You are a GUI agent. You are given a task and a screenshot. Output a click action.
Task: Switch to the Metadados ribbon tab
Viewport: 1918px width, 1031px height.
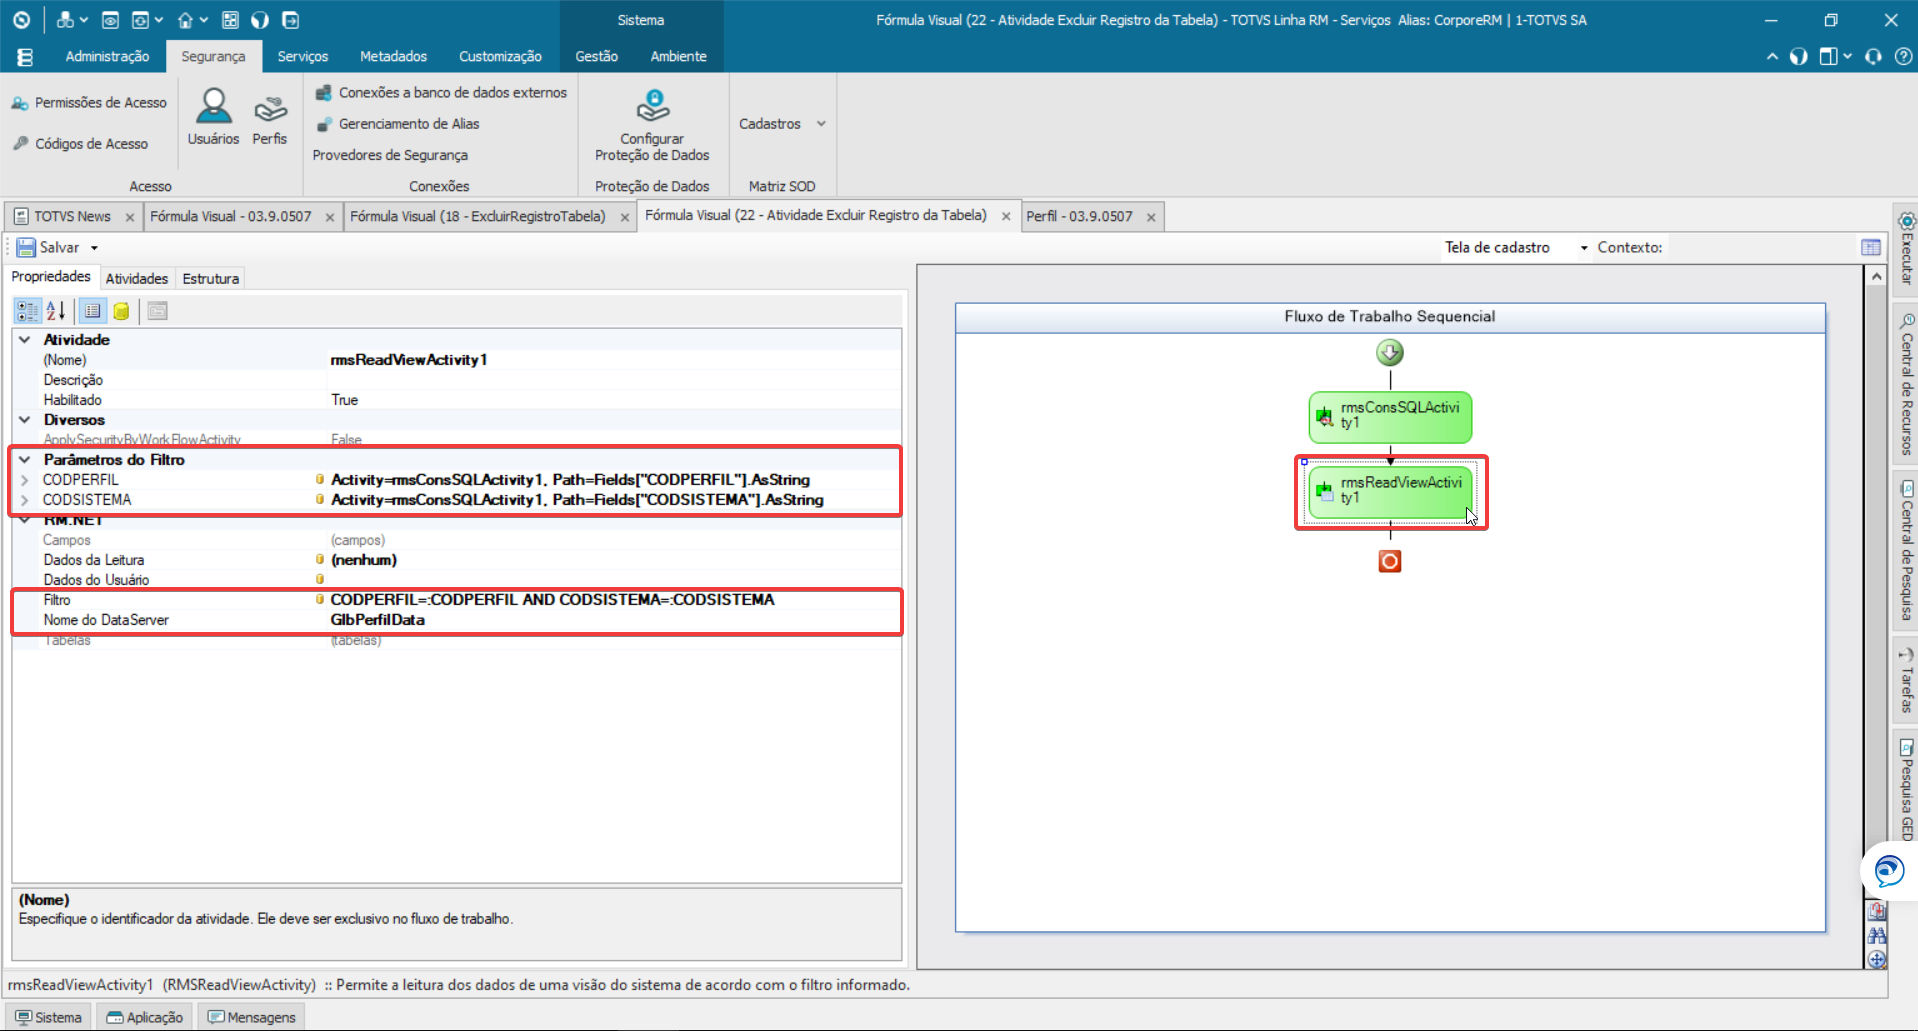pyautogui.click(x=393, y=57)
